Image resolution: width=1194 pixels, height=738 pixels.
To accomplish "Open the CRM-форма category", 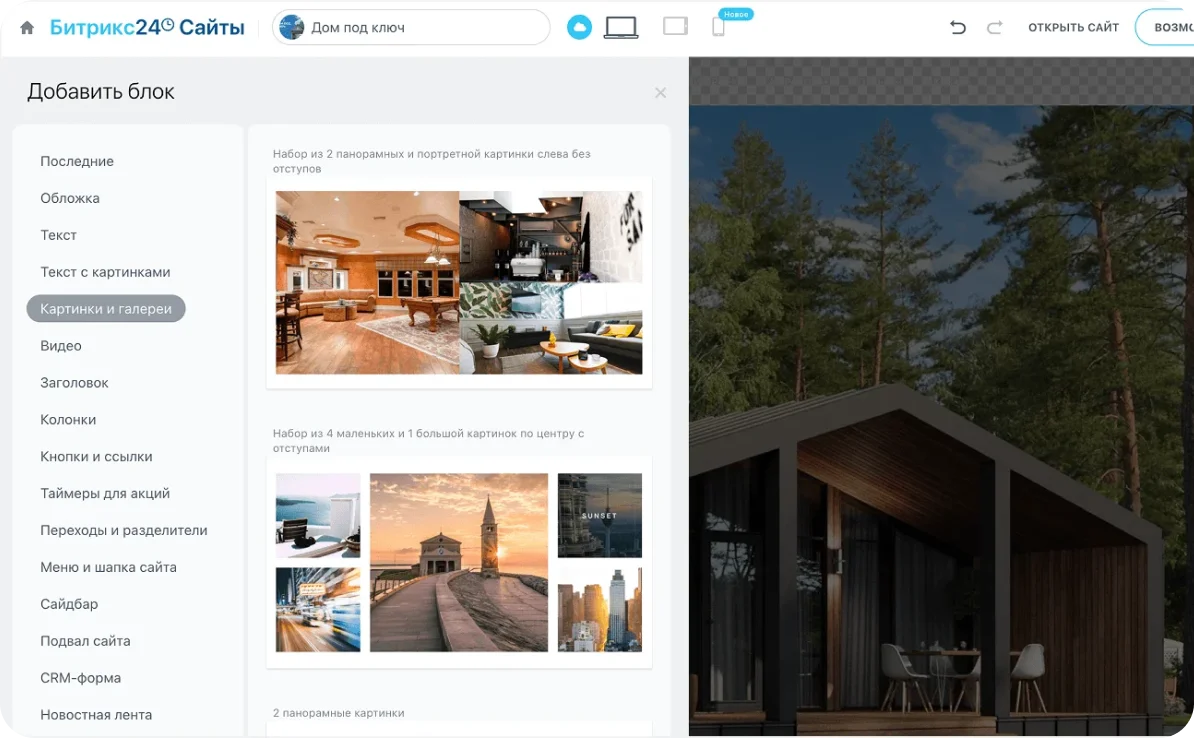I will 81,678.
